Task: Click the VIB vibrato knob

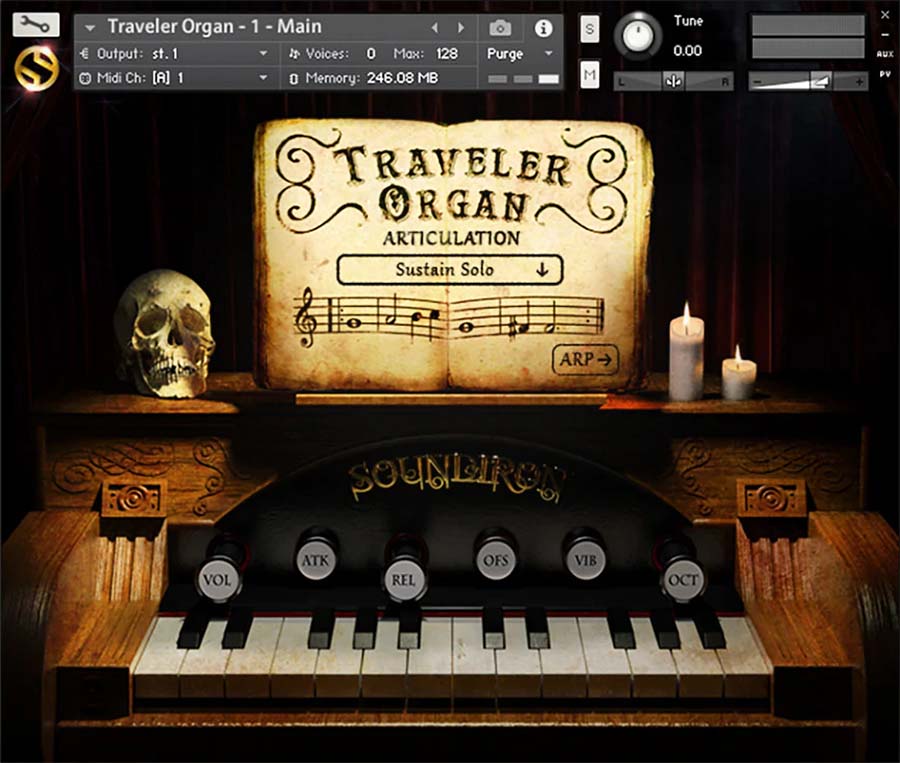Action: 585,560
